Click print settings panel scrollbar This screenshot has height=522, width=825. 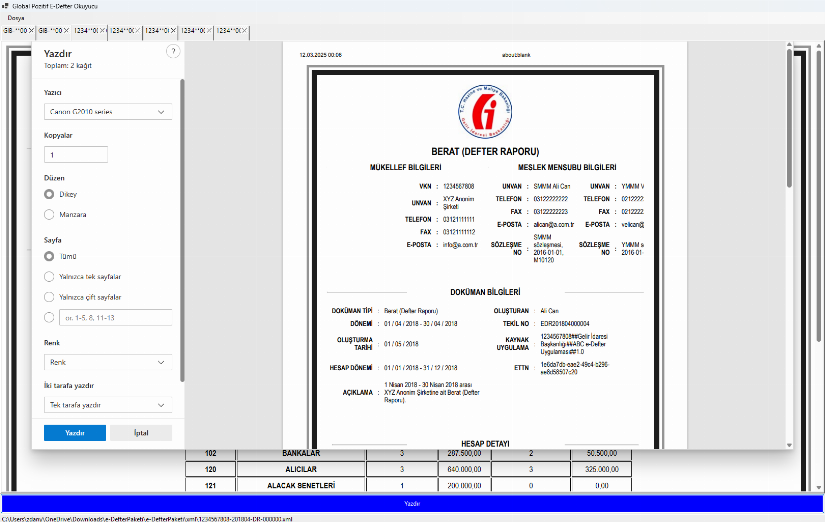pos(182,230)
